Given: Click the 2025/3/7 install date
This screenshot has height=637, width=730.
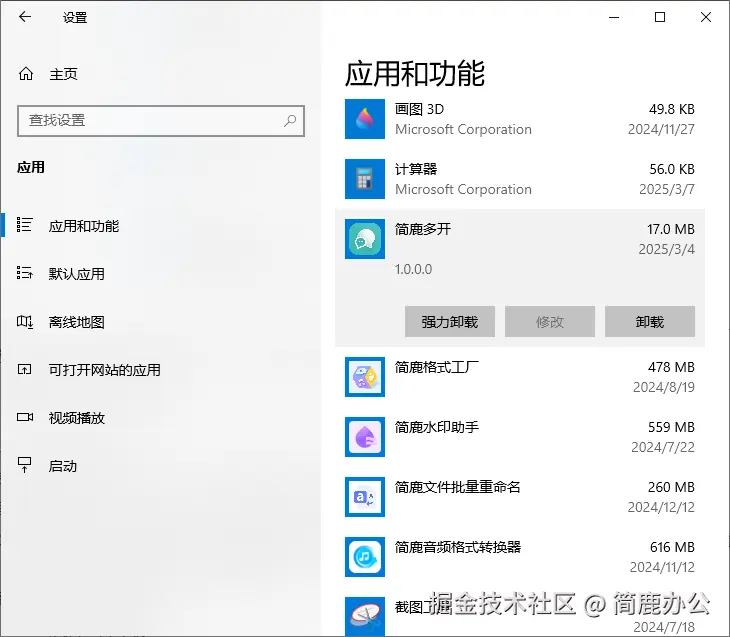Looking at the screenshot, I should 667,189.
